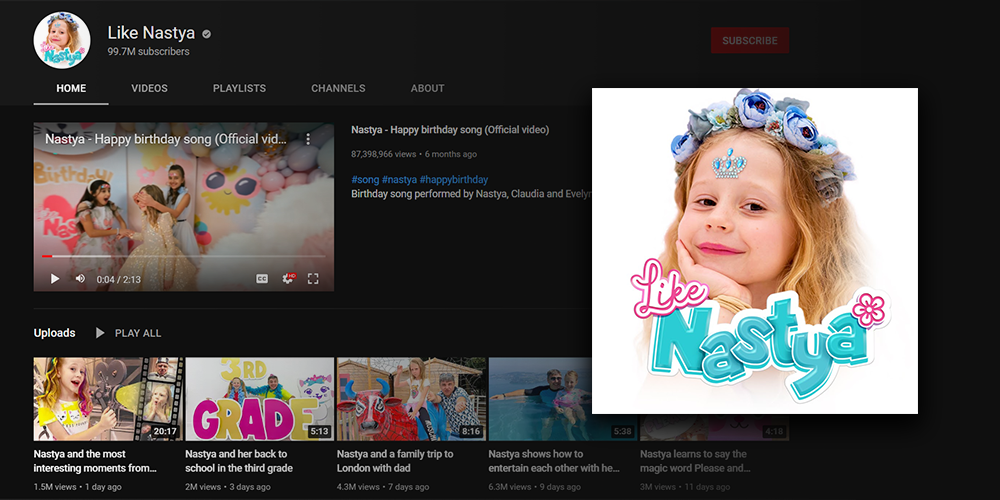The image size is (1000, 500).
Task: Click the PLAY ALL triangle icon
Action: tap(99, 333)
